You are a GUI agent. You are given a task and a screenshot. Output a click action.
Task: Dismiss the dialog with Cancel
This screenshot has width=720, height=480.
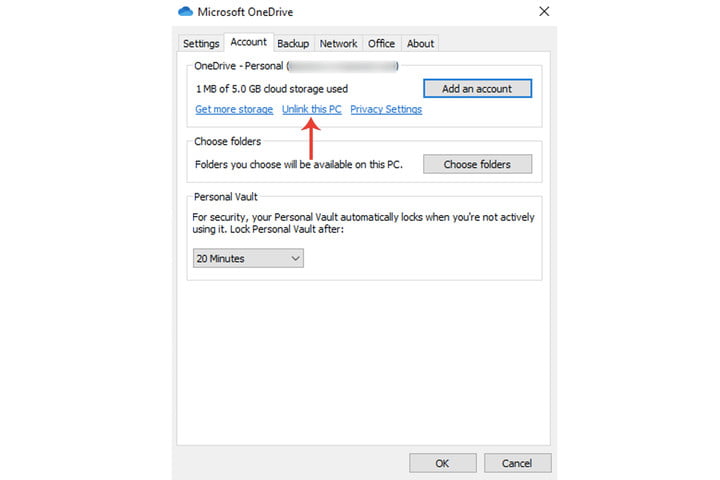tap(517, 463)
